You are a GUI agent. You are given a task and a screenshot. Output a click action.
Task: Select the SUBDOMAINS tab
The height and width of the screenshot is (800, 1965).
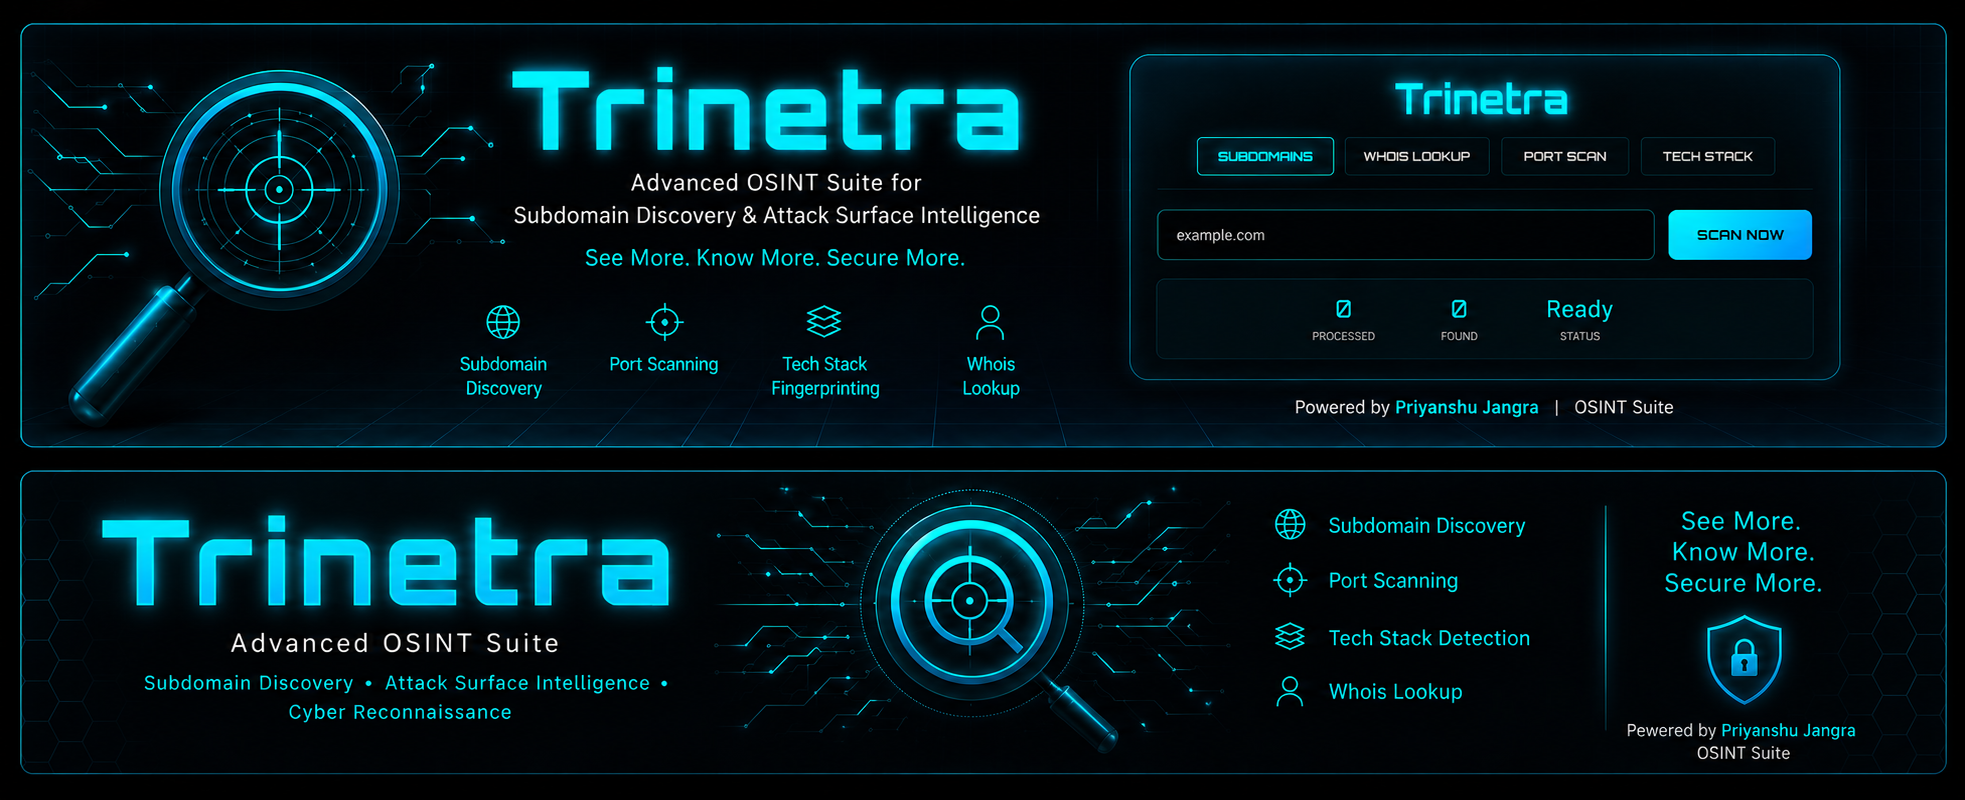(1265, 156)
